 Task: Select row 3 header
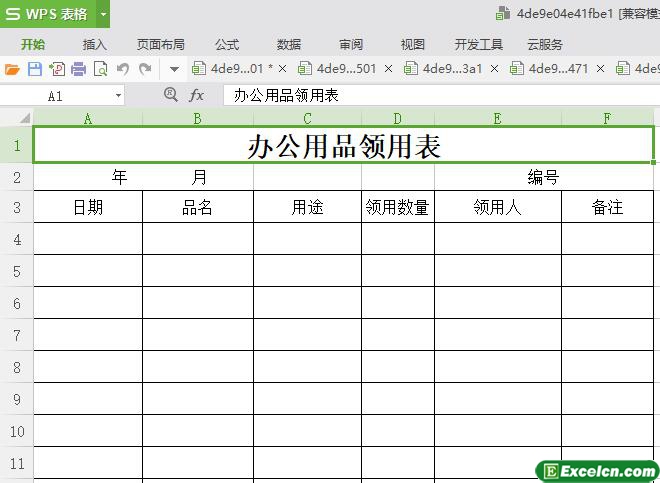[16, 207]
